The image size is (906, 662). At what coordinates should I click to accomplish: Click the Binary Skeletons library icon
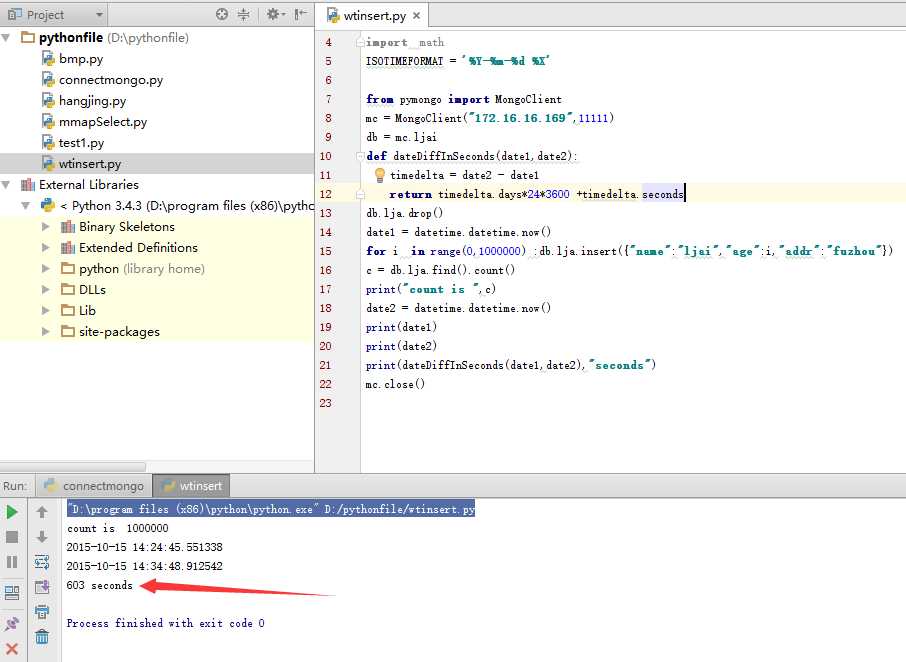pyautogui.click(x=68, y=226)
